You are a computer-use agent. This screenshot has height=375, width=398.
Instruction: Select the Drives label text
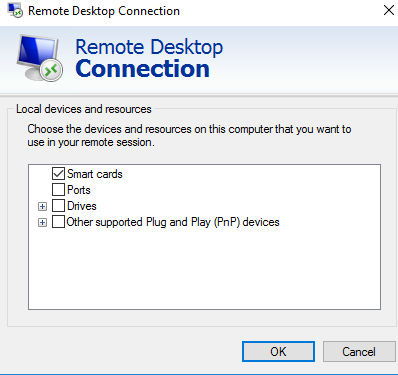[82, 206]
